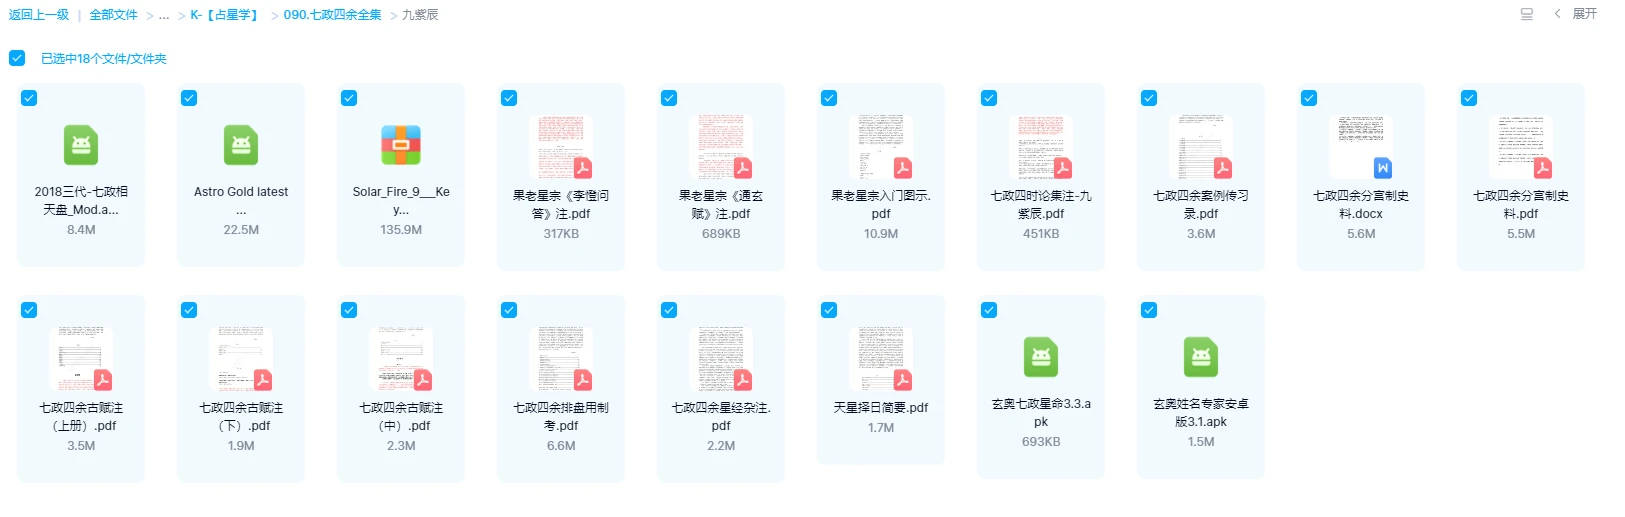Viewport: 1625px width, 517px height.
Task: Uncheck 2018三代-七政相天盘 file checkbox
Action: tap(29, 98)
